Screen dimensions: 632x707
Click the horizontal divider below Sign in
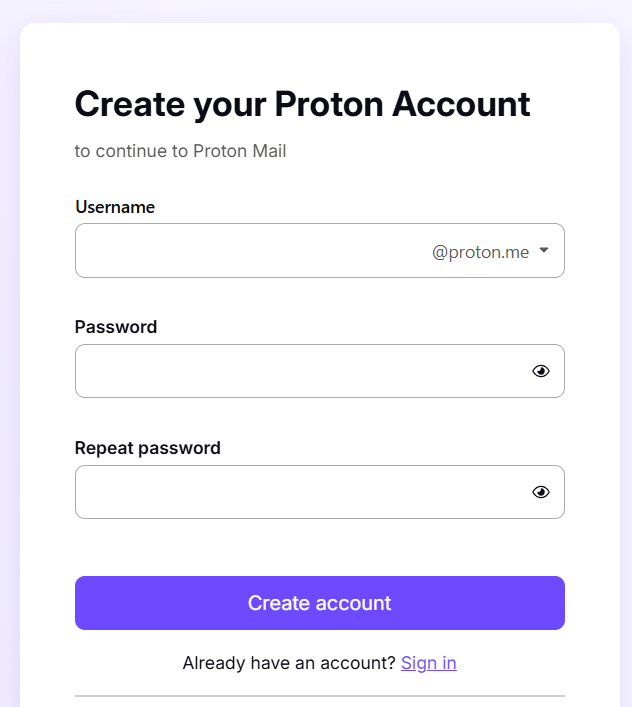320,695
